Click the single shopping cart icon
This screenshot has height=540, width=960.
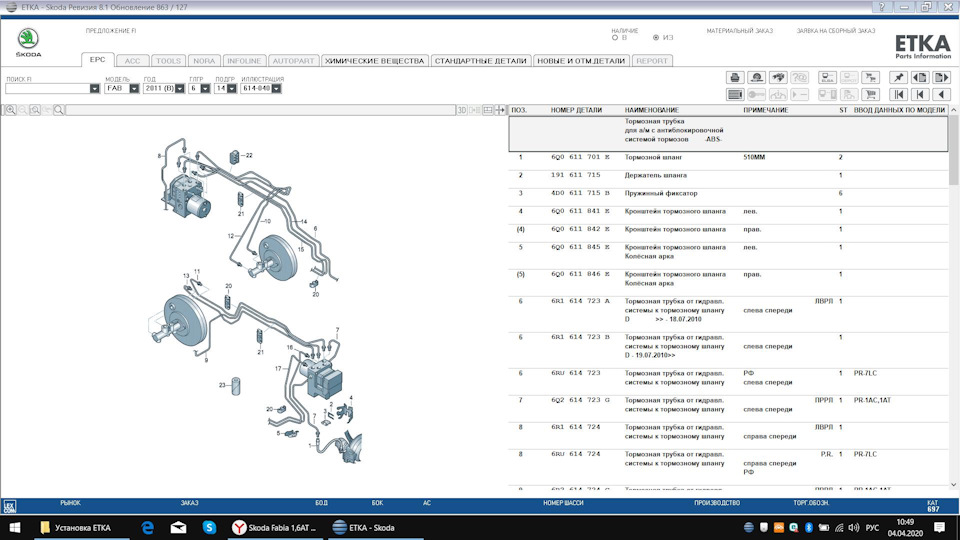pos(870,94)
